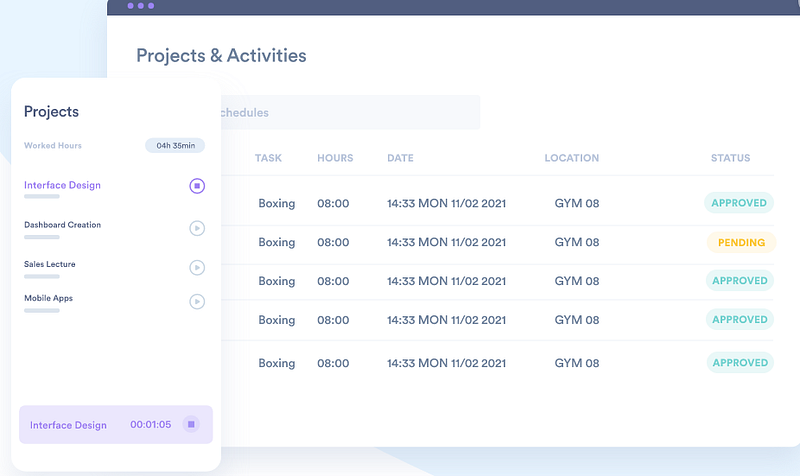Screen dimensions: 800x476
Task: Click Interface Design label in the running timer bar
Action: pos(68,425)
